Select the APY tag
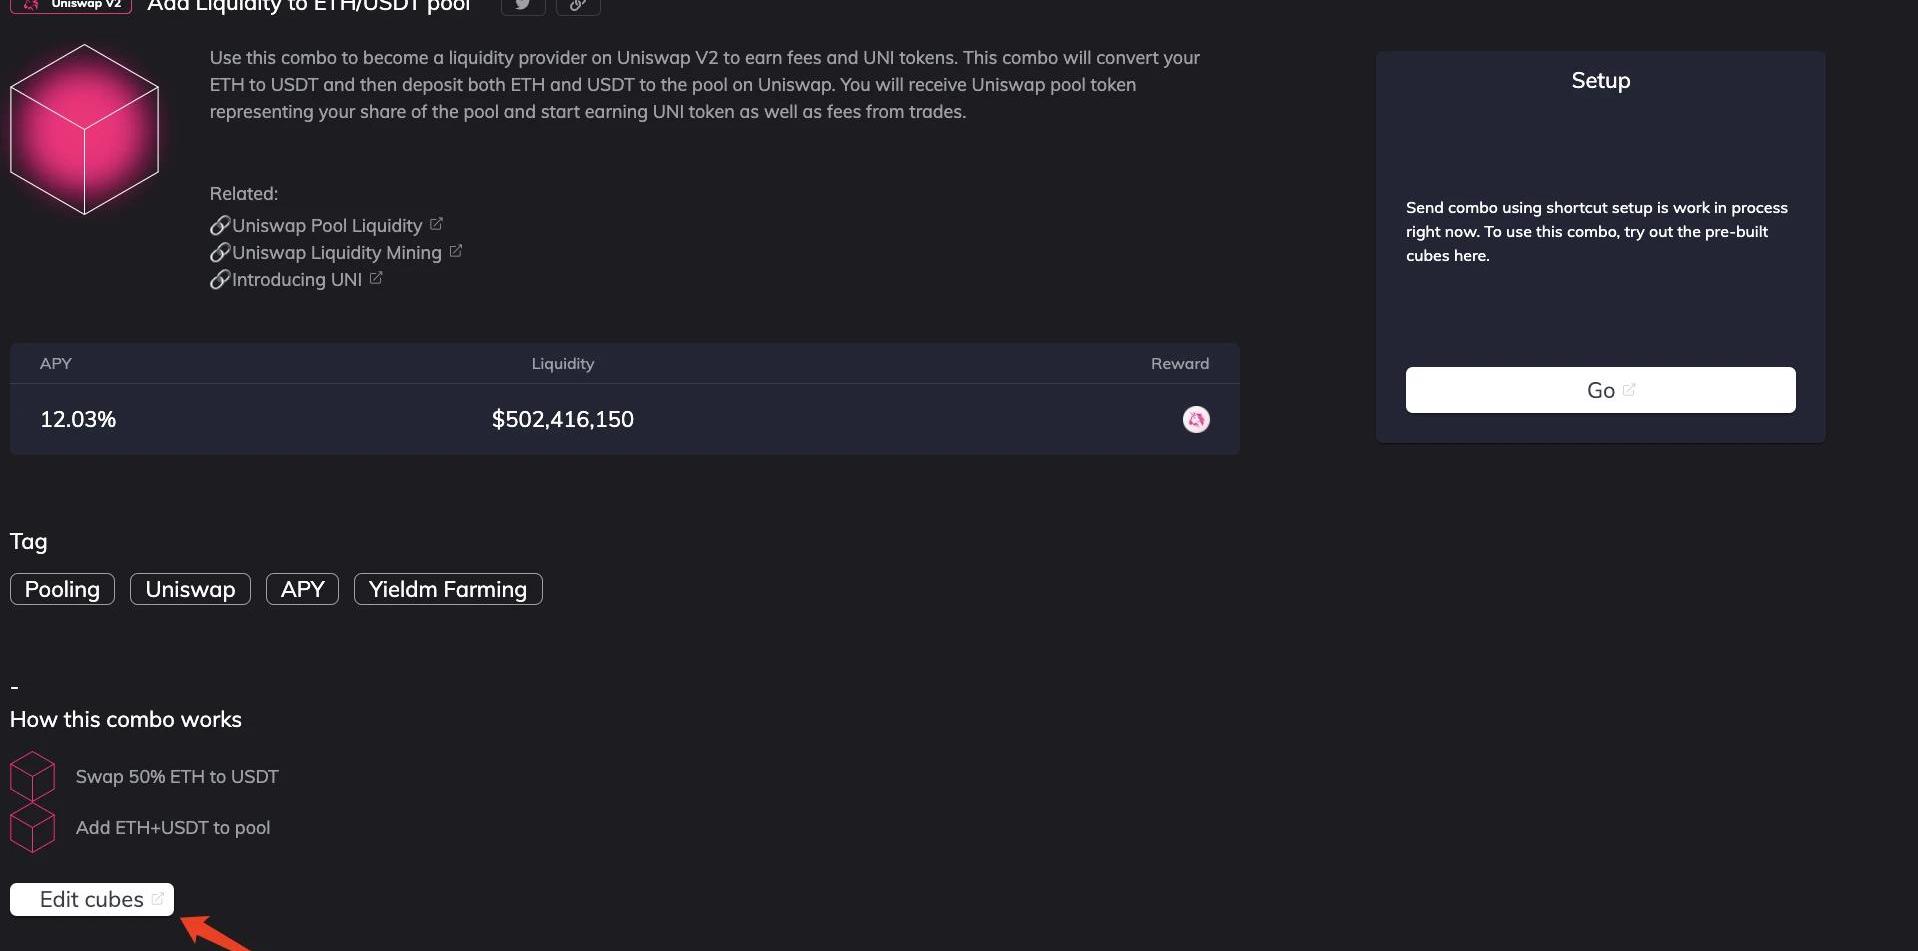 (302, 589)
